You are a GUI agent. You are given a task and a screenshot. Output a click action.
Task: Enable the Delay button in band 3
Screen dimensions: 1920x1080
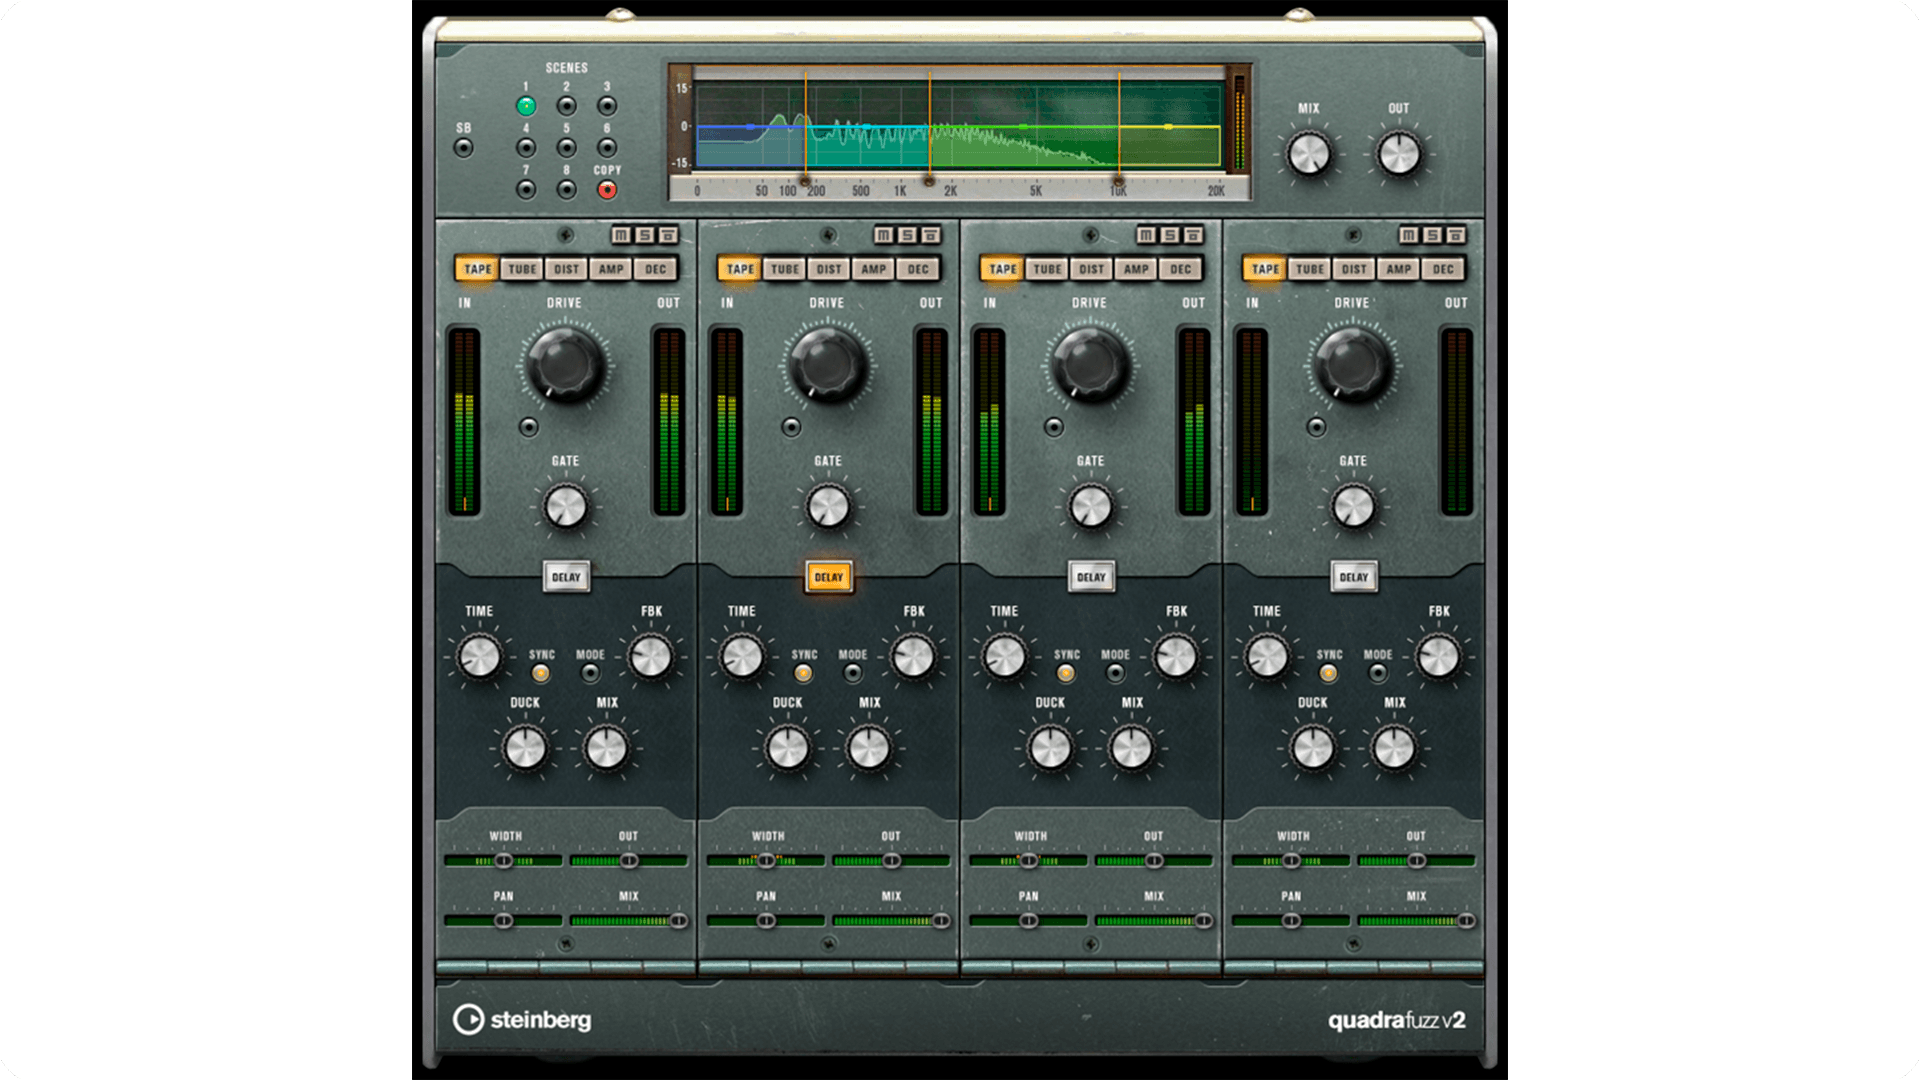coord(1091,577)
